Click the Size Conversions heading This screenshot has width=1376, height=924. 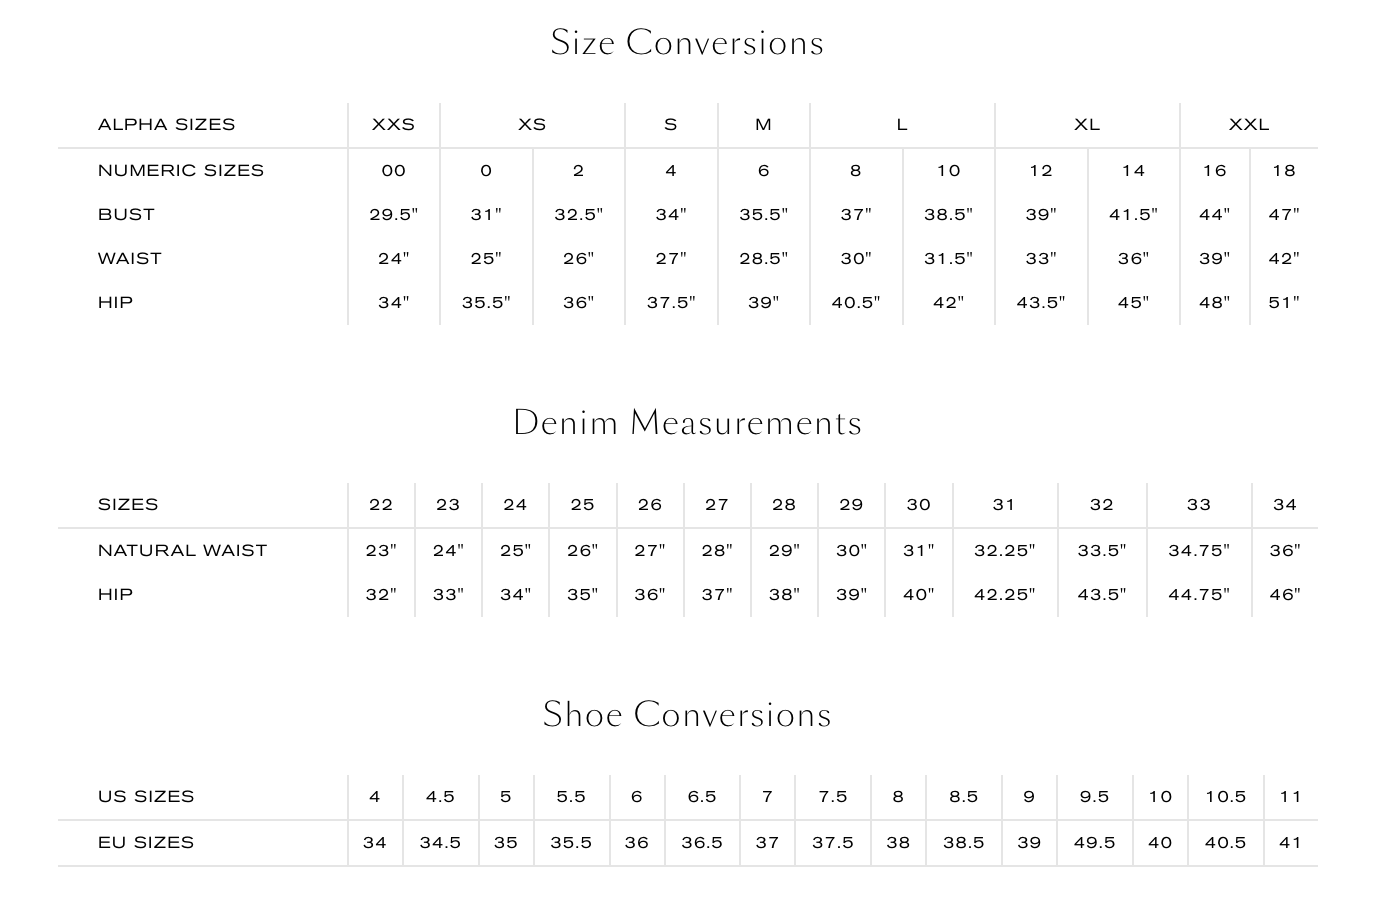click(687, 43)
